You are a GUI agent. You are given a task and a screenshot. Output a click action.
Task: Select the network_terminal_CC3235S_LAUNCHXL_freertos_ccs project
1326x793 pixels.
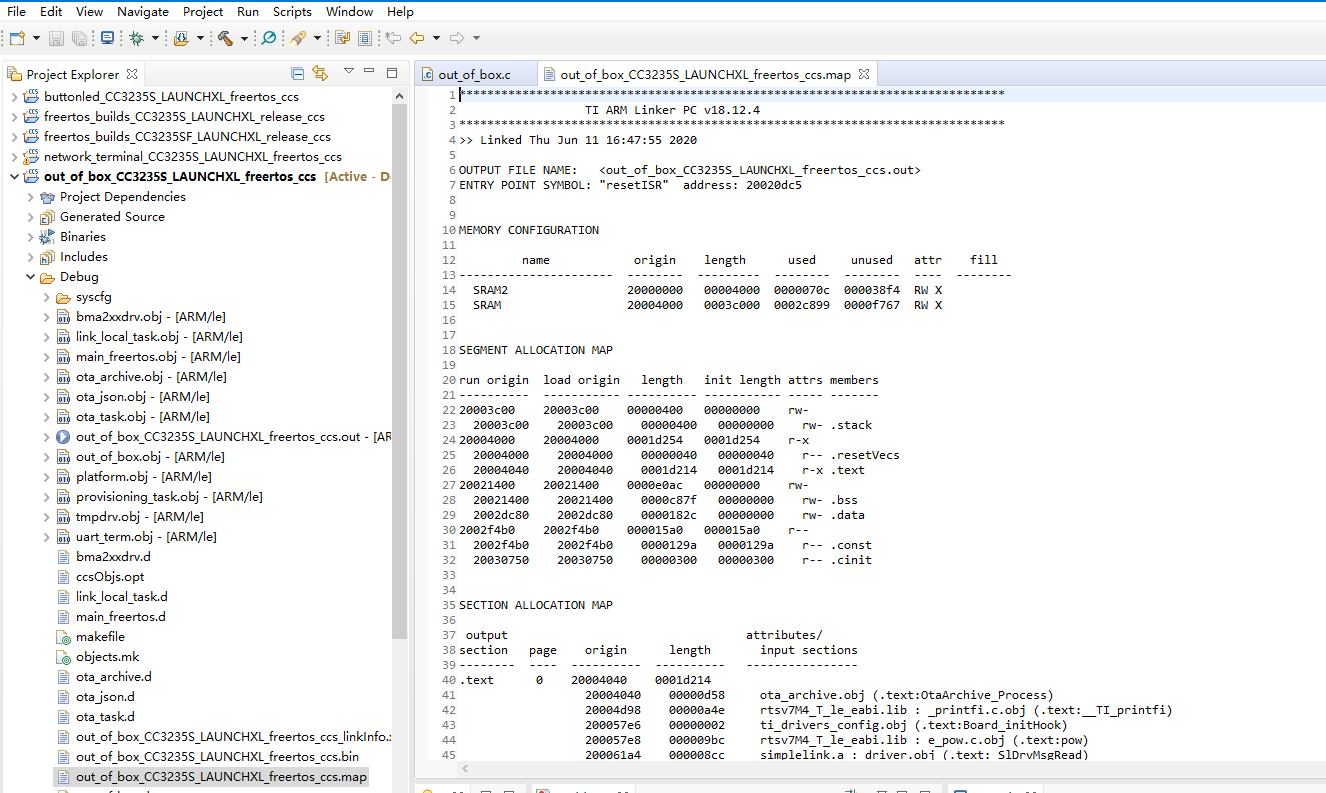coord(192,157)
